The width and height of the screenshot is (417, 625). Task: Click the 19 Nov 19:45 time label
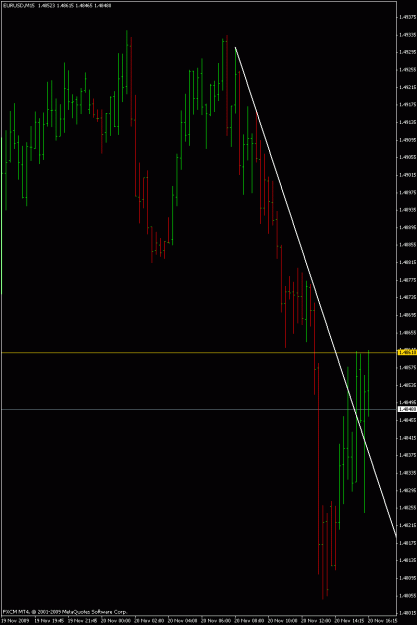[48, 621]
